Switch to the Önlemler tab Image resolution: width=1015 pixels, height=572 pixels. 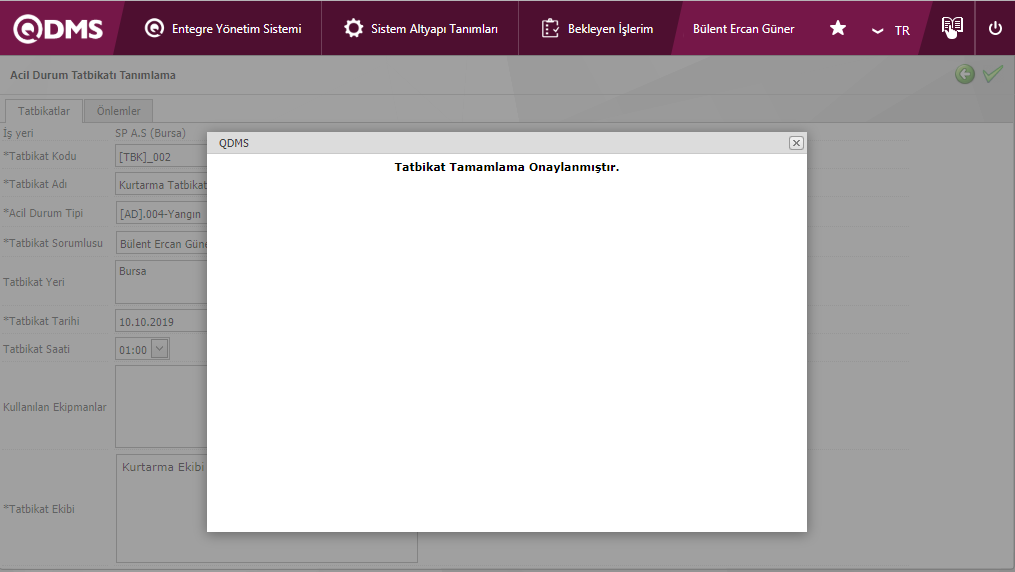tap(118, 111)
